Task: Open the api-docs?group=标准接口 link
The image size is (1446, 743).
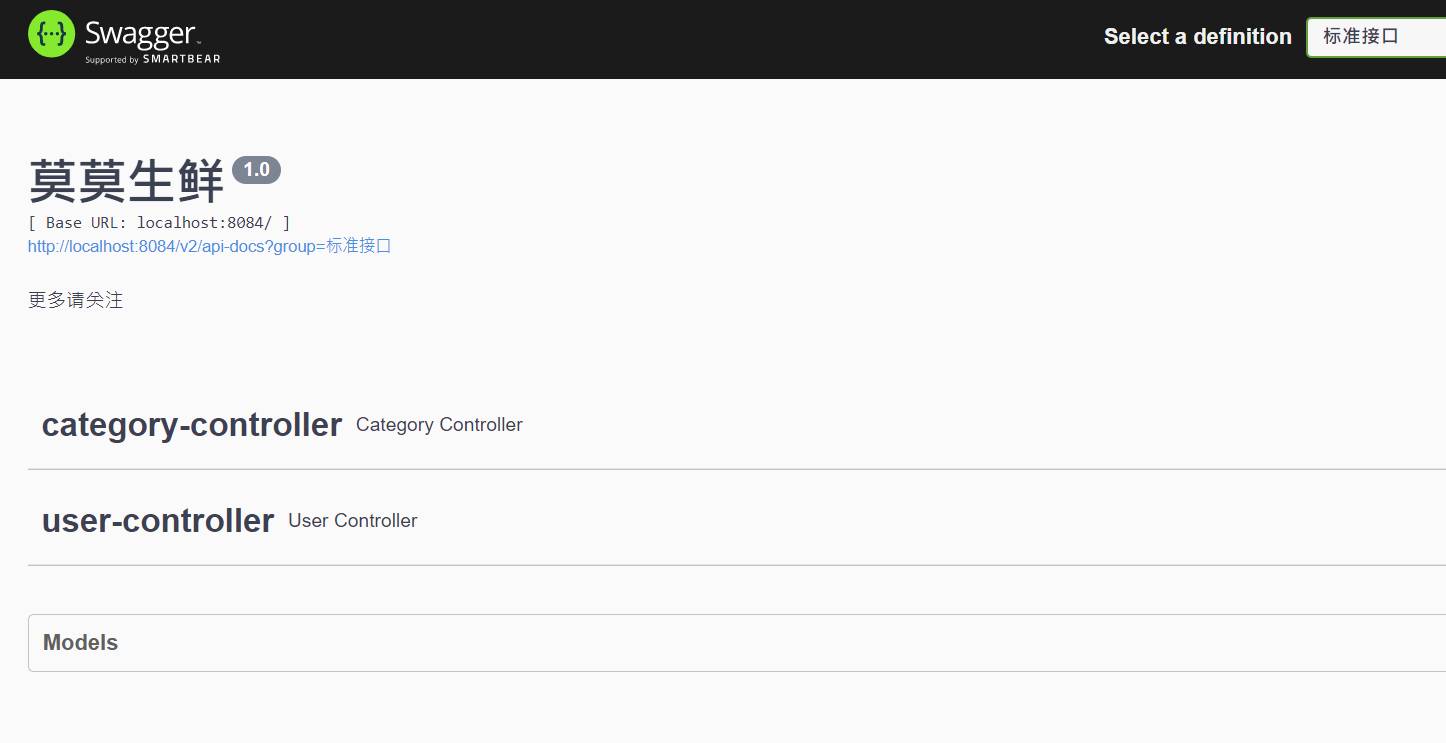Action: (209, 246)
